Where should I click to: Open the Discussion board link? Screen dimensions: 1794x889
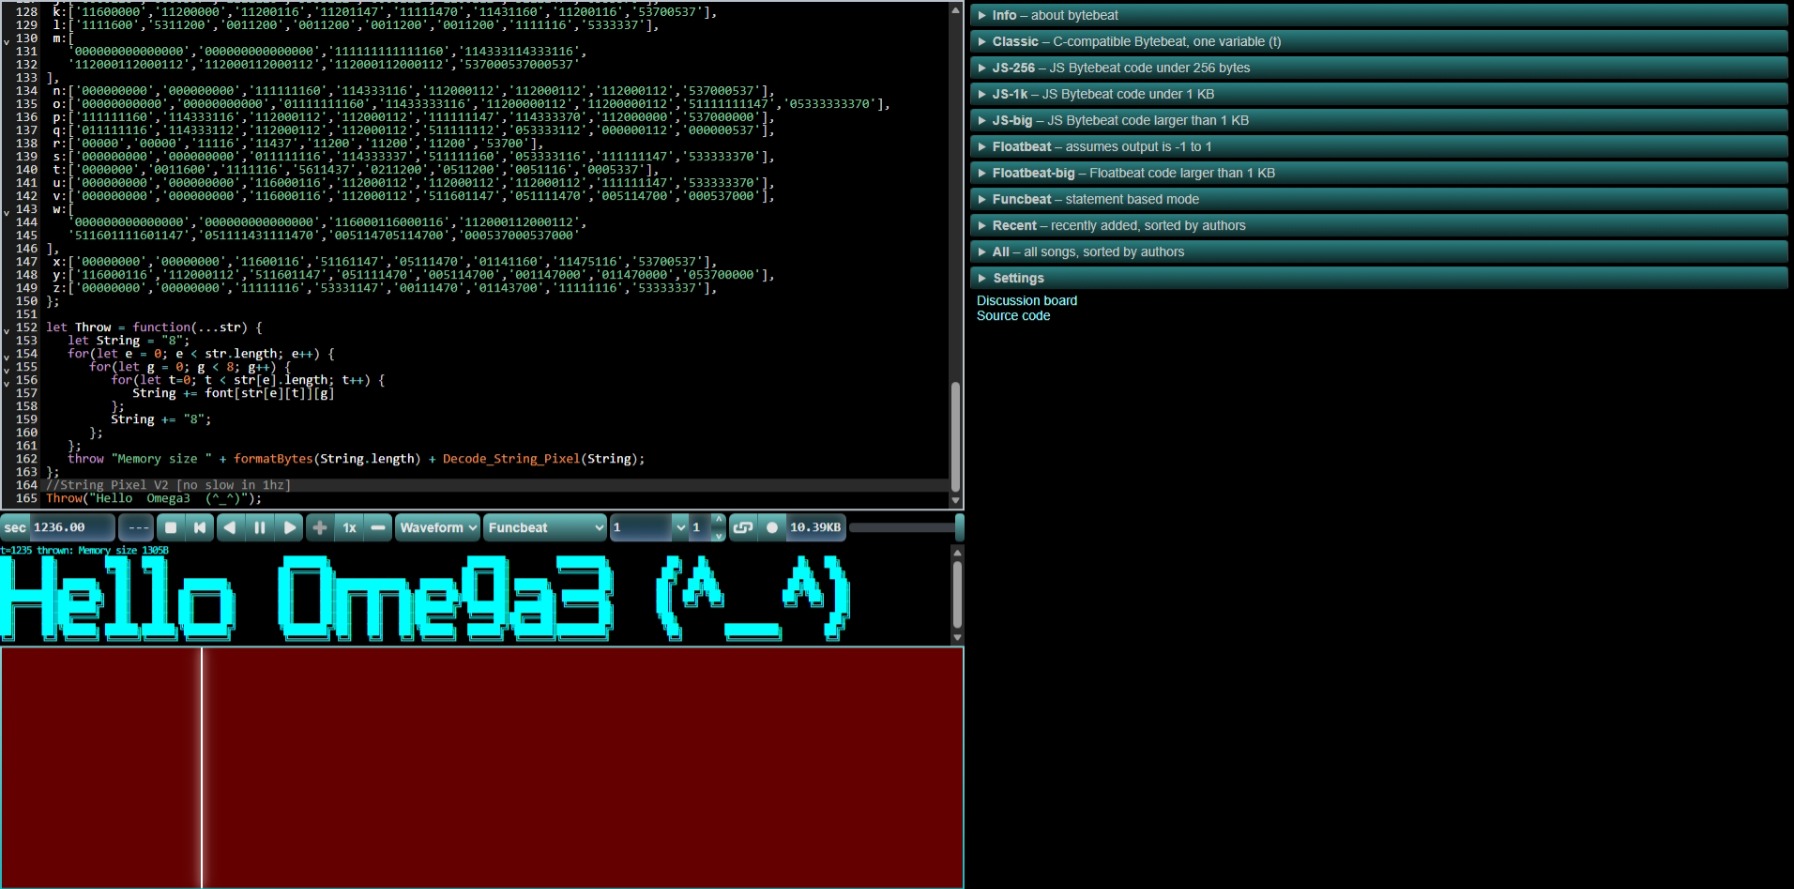(x=1026, y=300)
